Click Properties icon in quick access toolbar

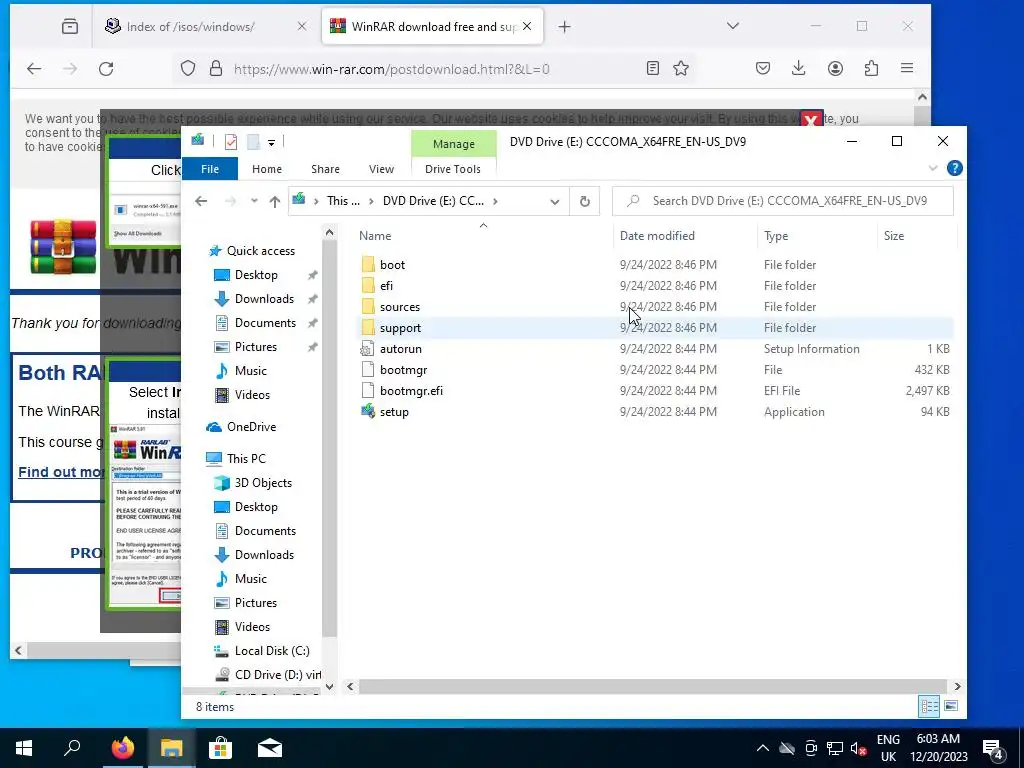pos(231,142)
